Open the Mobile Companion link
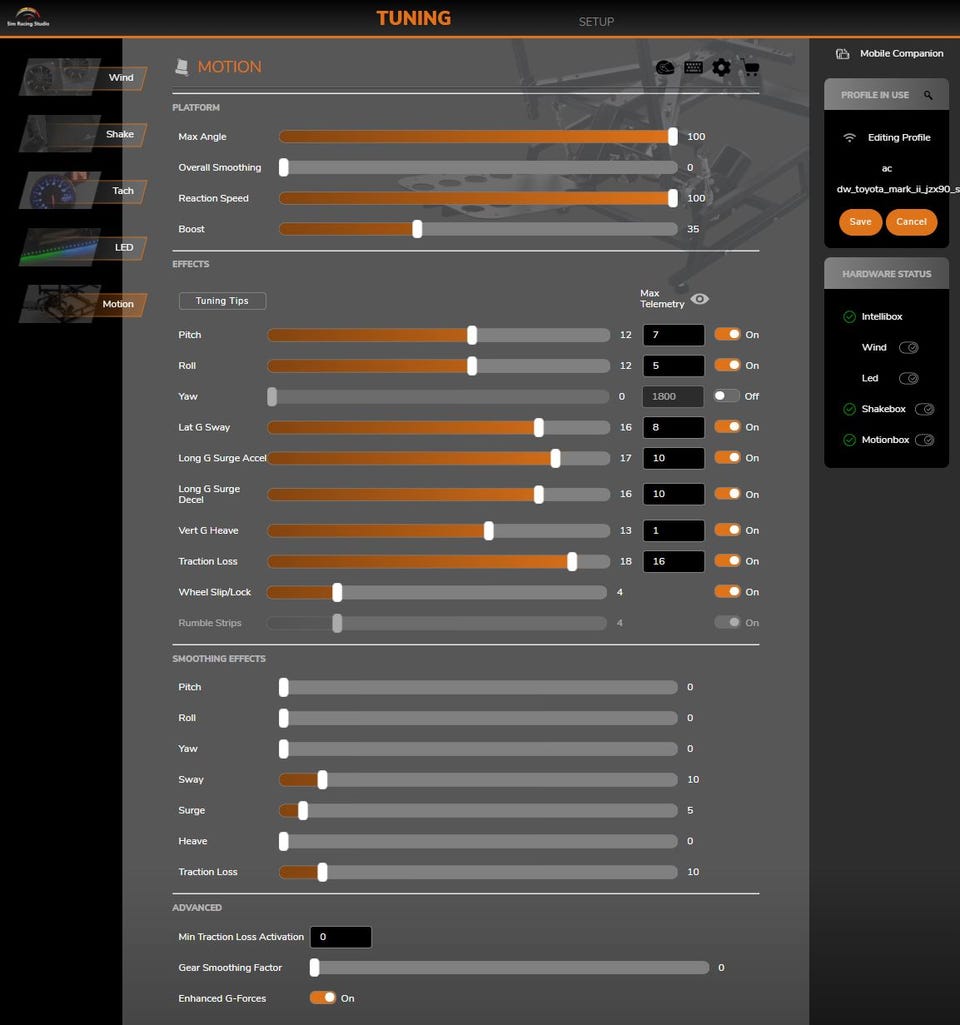The image size is (960, 1025). coord(902,54)
